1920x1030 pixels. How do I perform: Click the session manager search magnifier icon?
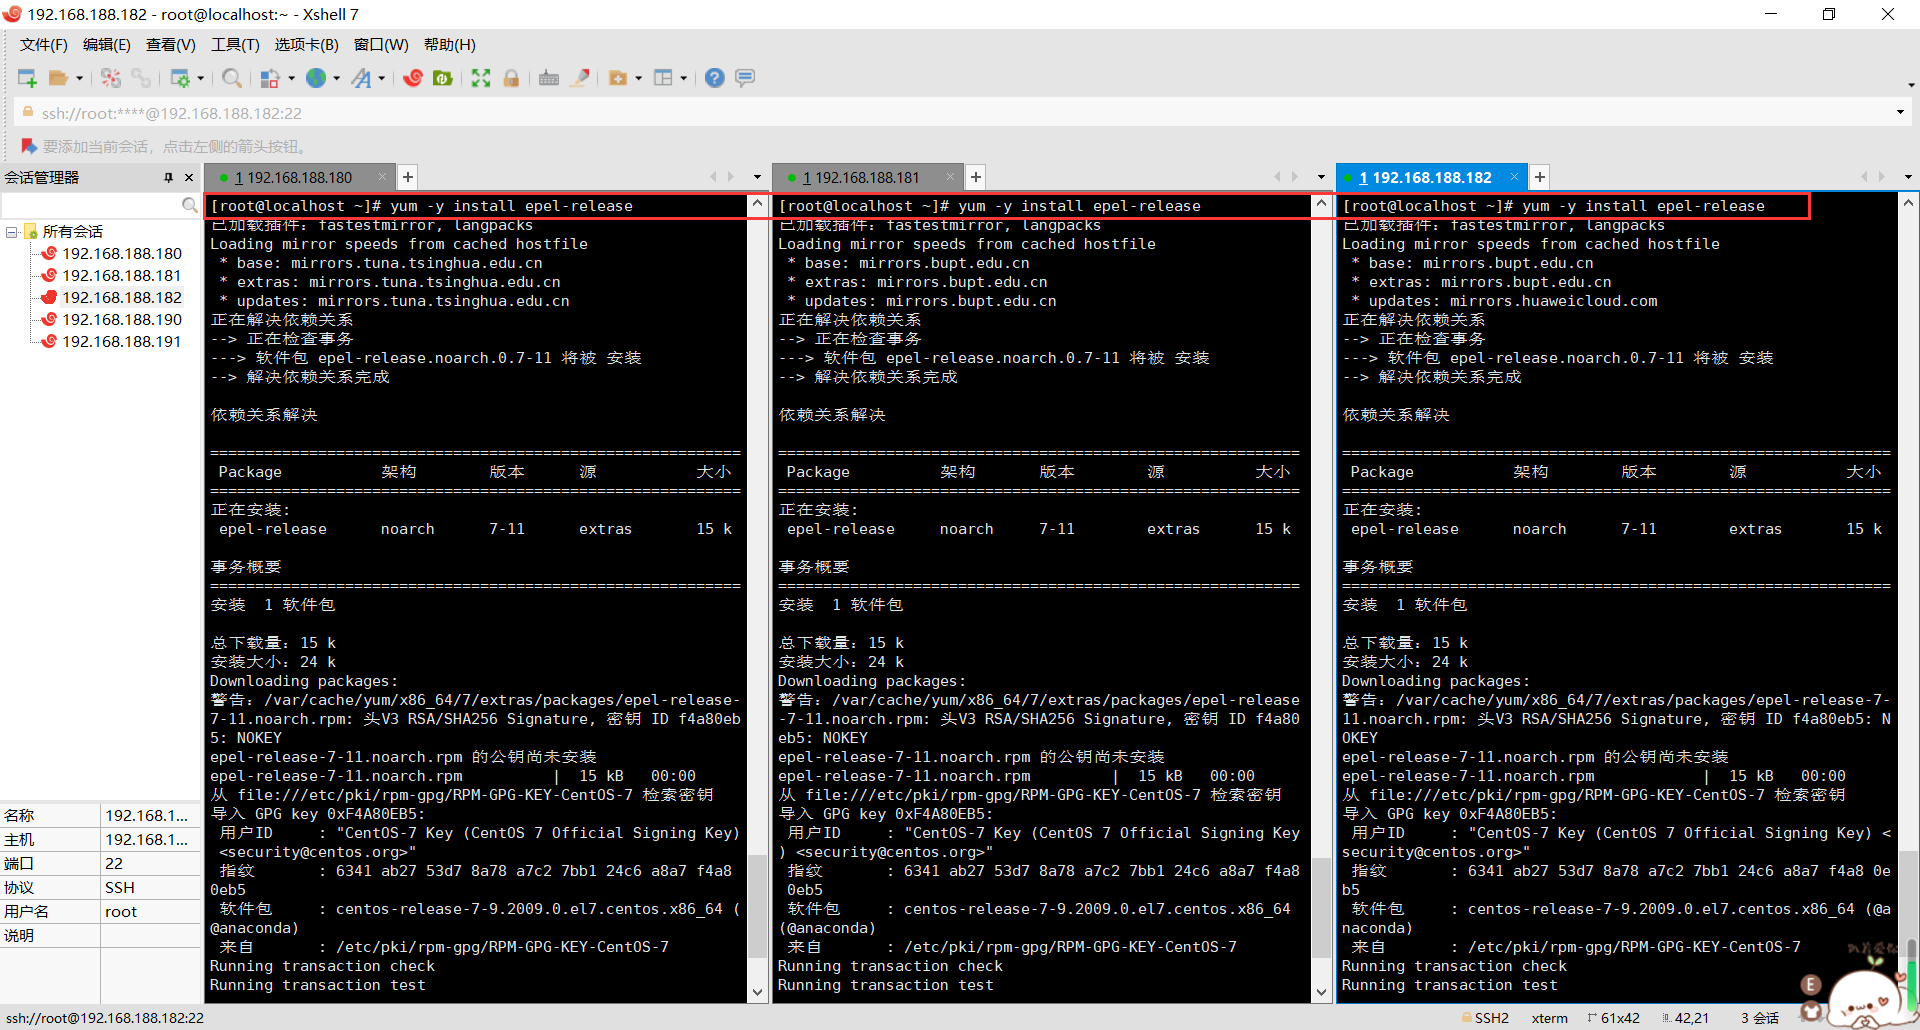click(190, 205)
